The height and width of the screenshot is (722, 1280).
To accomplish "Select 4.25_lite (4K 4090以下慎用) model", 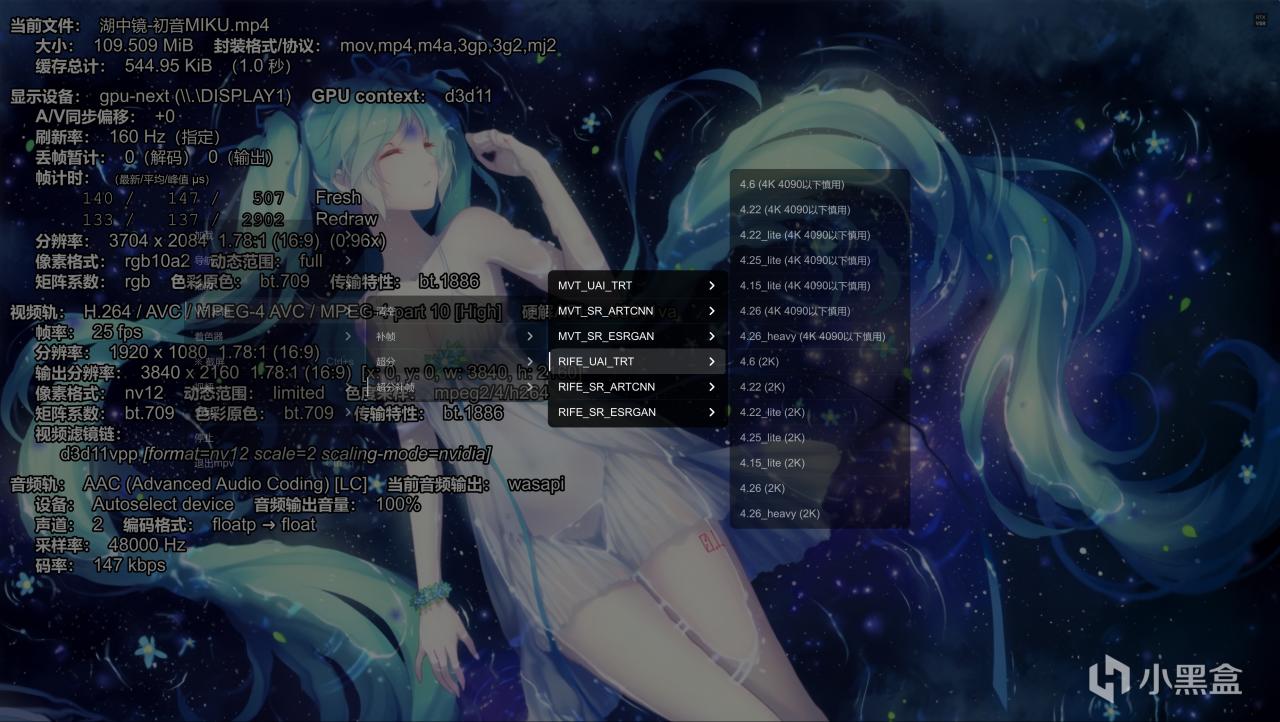I will (820, 260).
